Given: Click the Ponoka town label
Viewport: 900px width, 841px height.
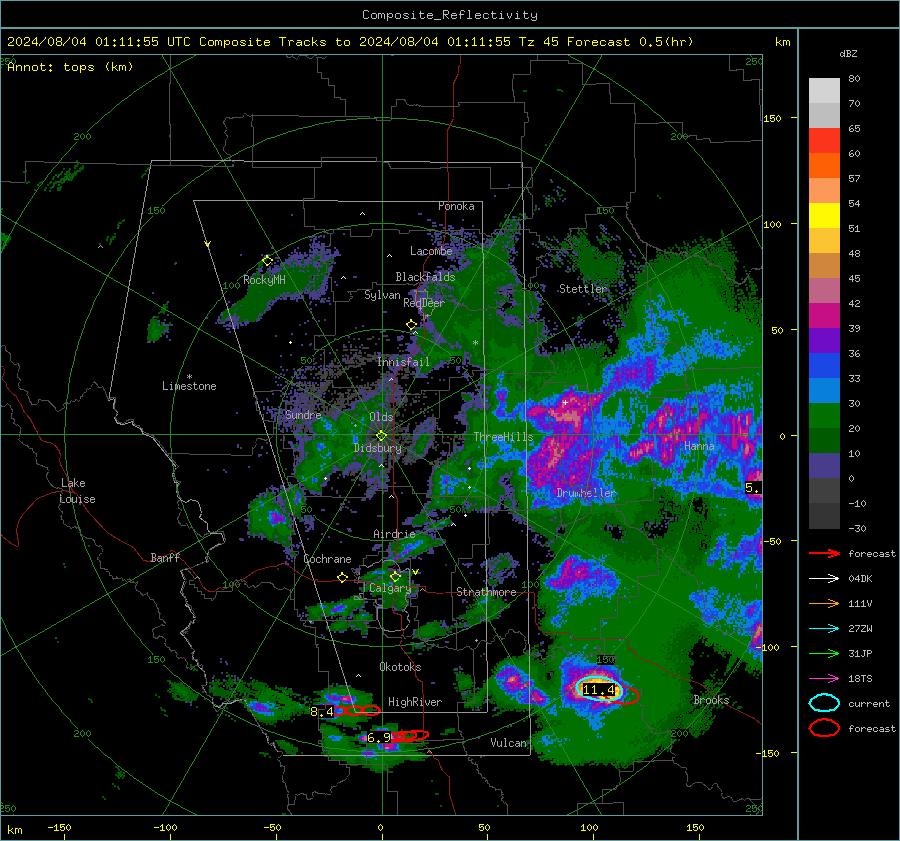Looking at the screenshot, I should coord(456,206).
